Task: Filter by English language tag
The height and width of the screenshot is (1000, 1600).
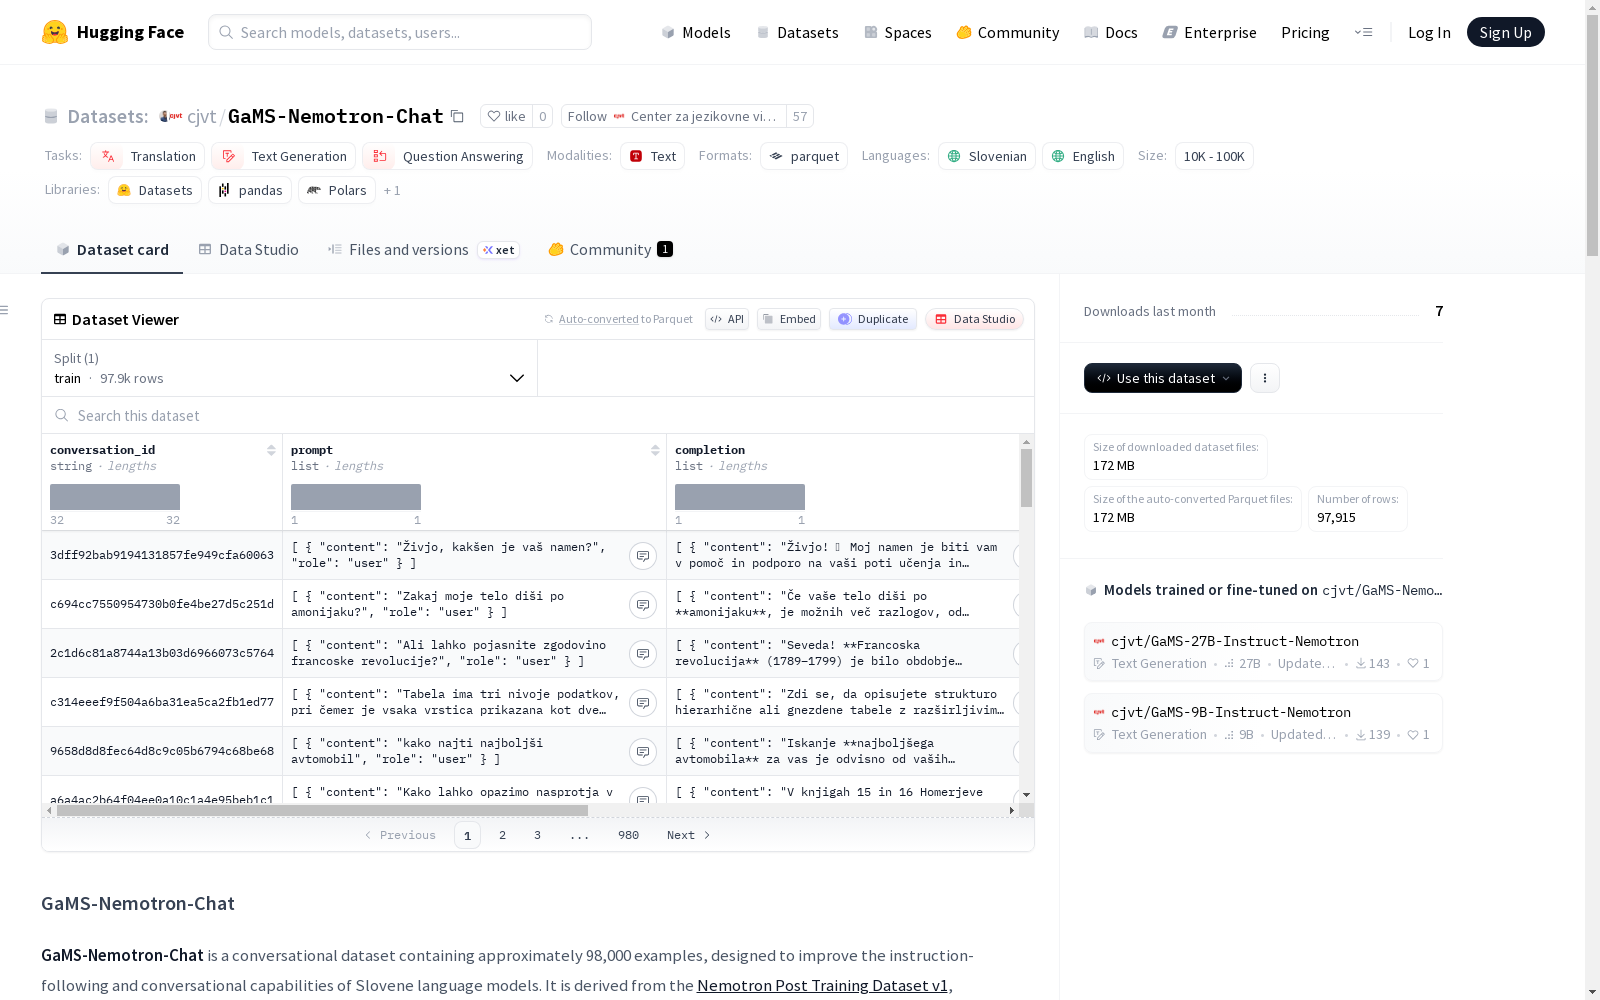Action: pos(1083,156)
